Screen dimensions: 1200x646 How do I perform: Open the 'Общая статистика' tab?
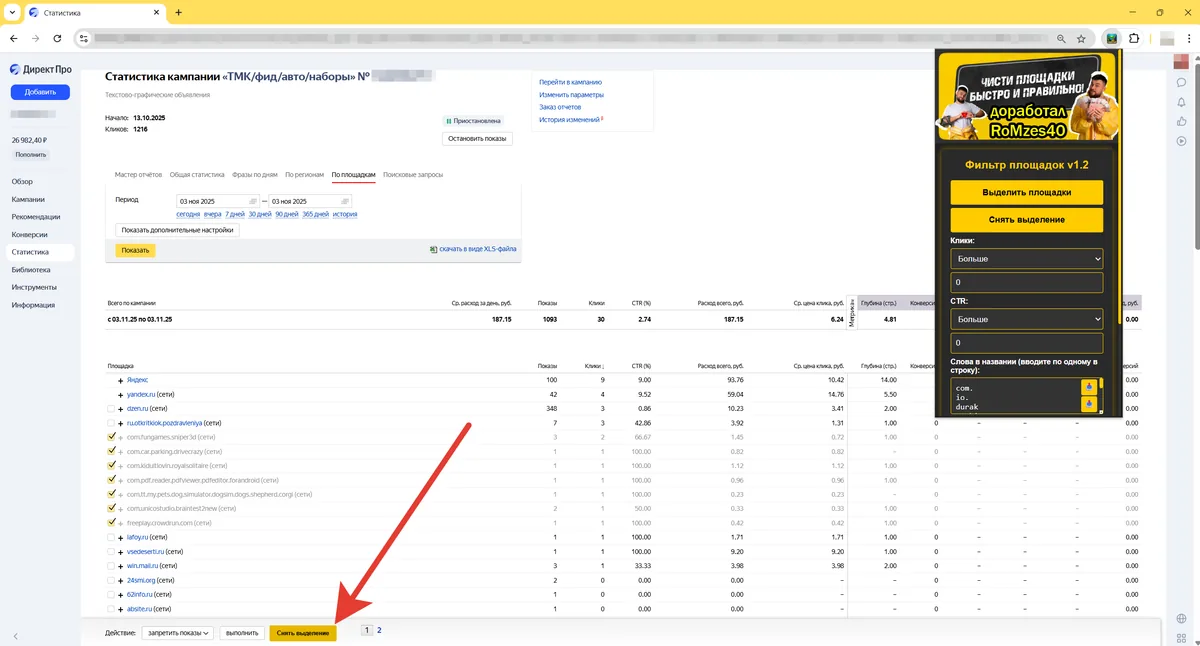point(197,175)
